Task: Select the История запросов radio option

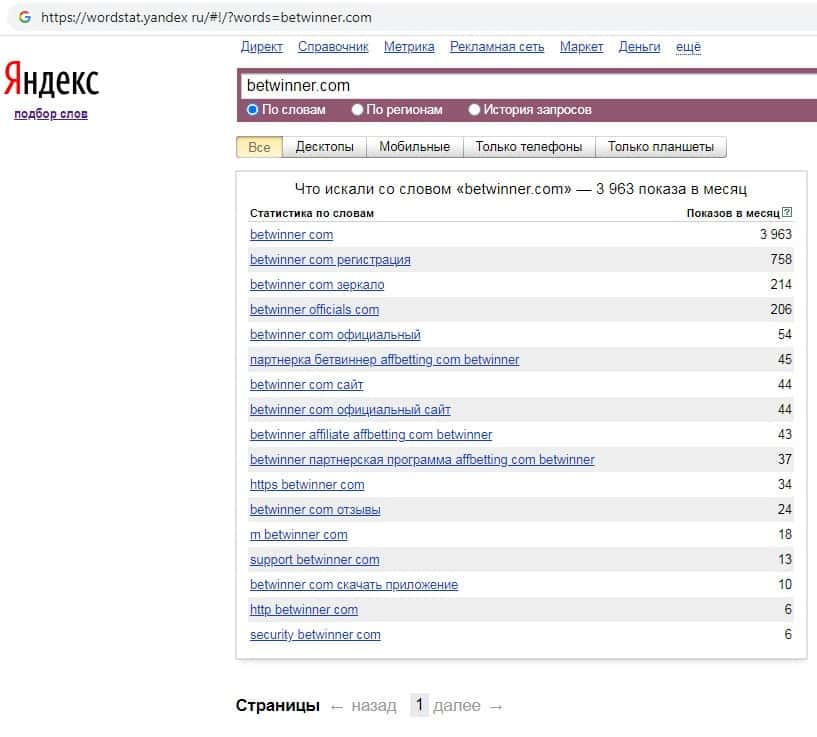Action: [475, 110]
